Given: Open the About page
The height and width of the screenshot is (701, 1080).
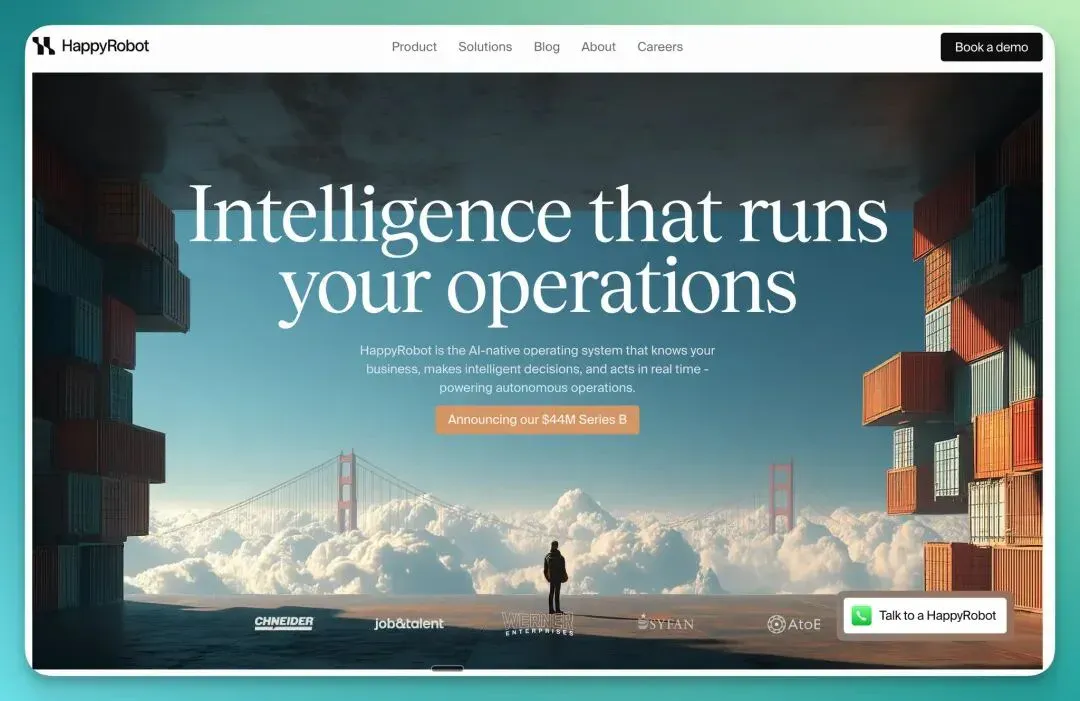Looking at the screenshot, I should coord(599,47).
